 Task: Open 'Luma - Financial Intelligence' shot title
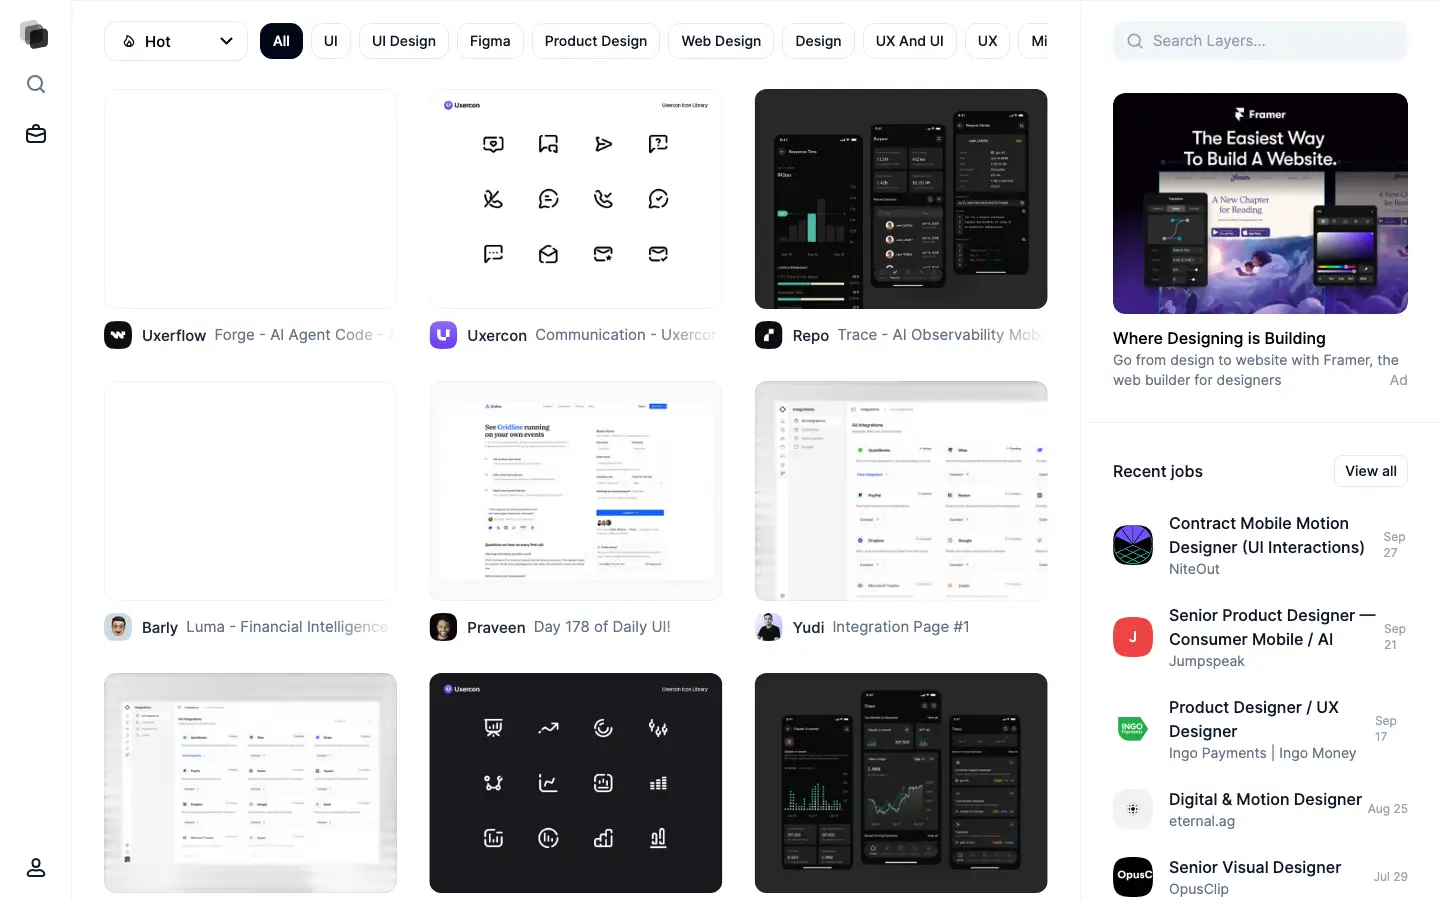tap(287, 627)
